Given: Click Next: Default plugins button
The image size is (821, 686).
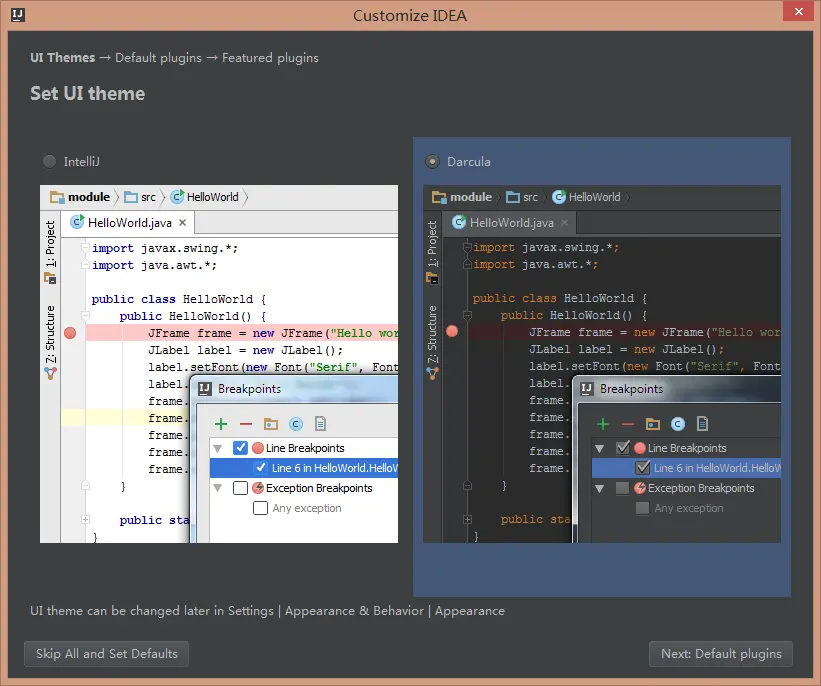Looking at the screenshot, I should tap(720, 654).
